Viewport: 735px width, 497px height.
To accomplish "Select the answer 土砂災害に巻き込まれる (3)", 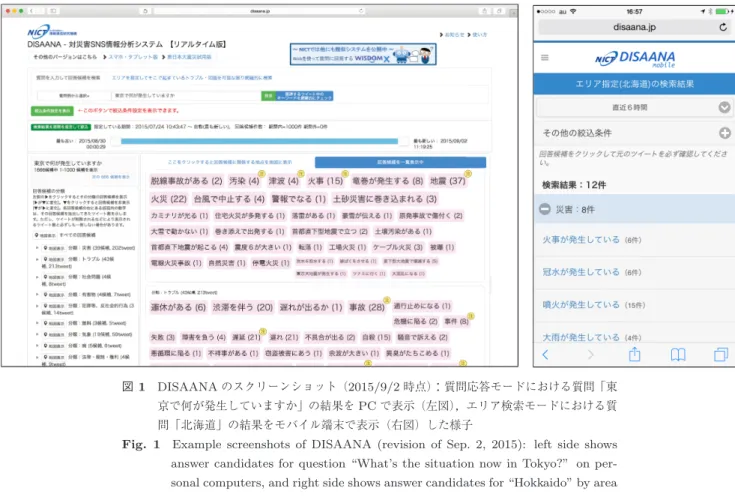I will pos(385,199).
